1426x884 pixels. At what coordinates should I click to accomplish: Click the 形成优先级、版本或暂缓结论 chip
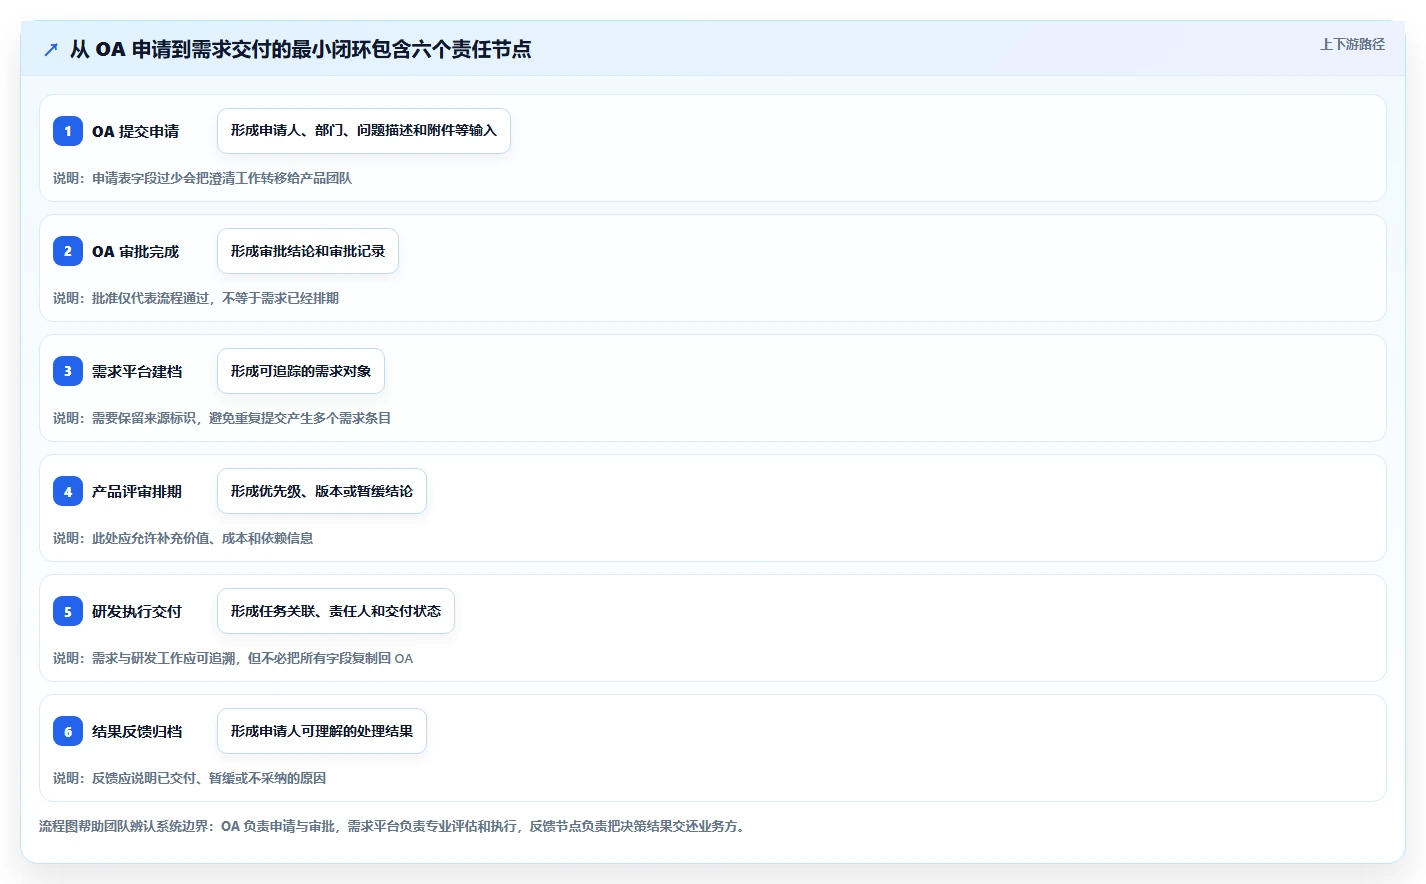(322, 491)
